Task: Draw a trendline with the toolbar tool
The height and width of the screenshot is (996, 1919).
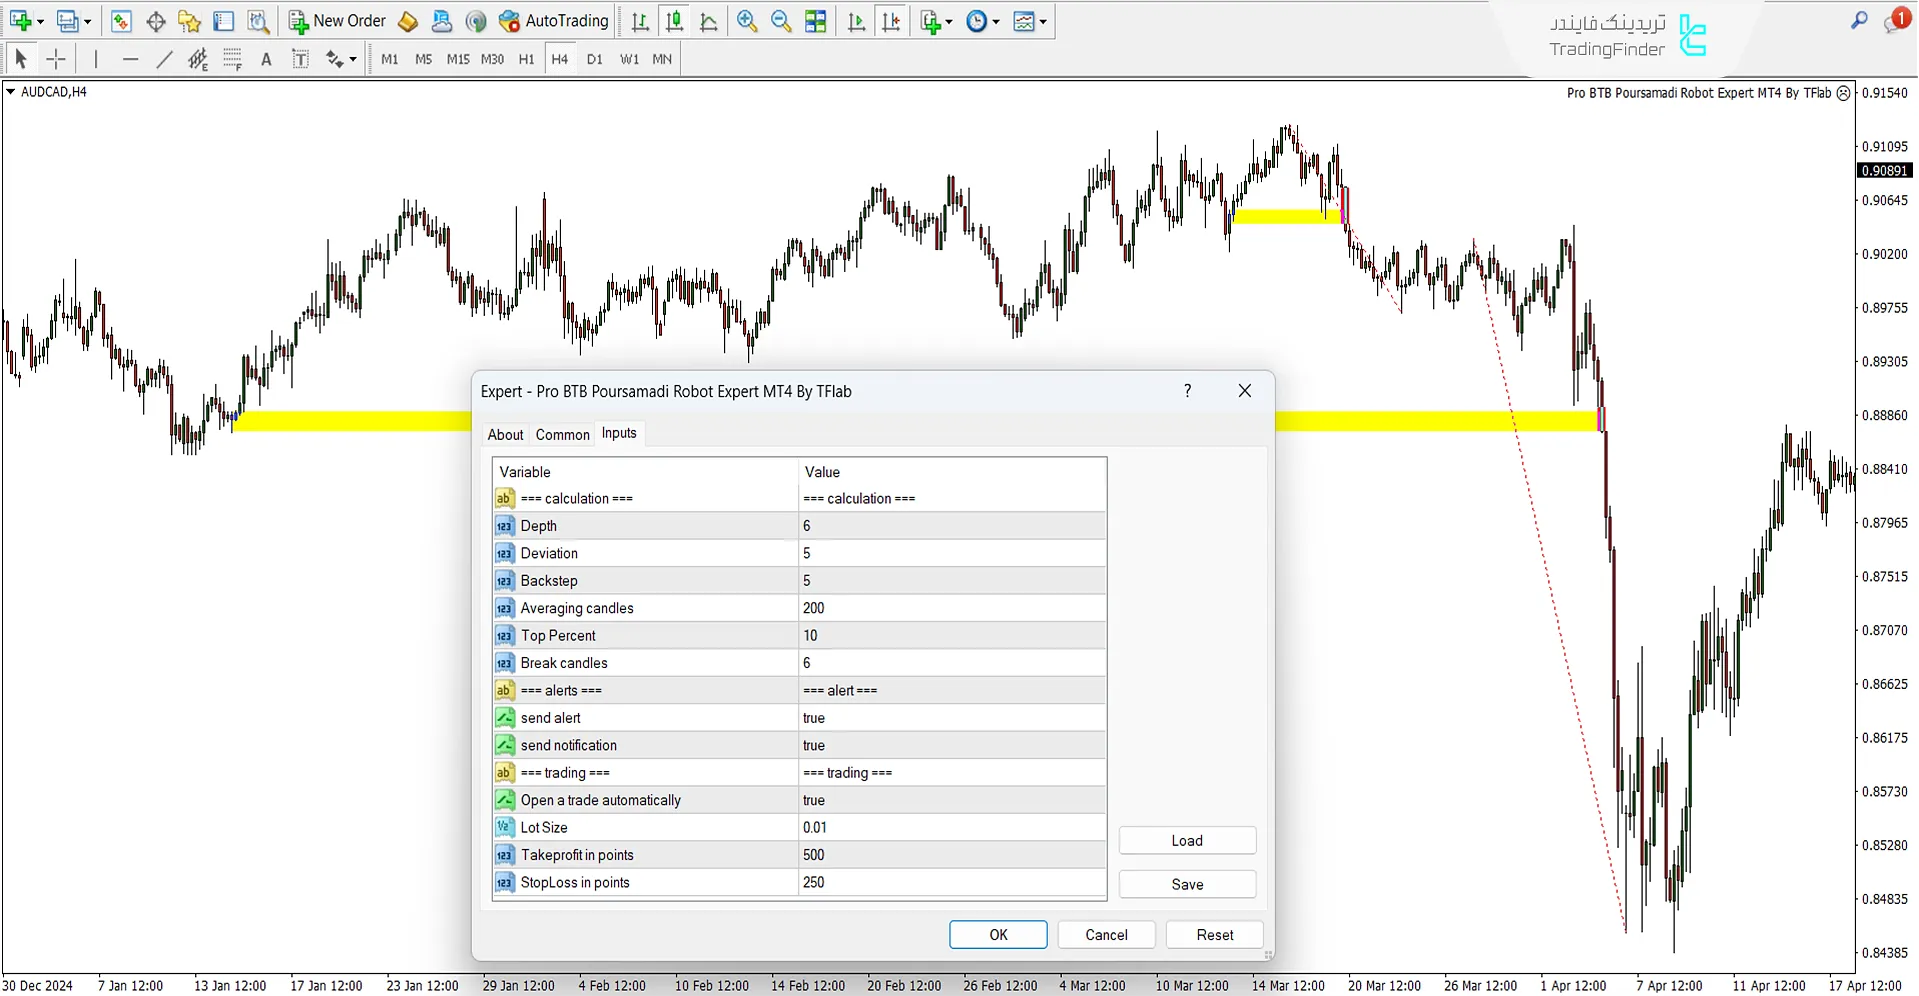Action: coord(164,59)
